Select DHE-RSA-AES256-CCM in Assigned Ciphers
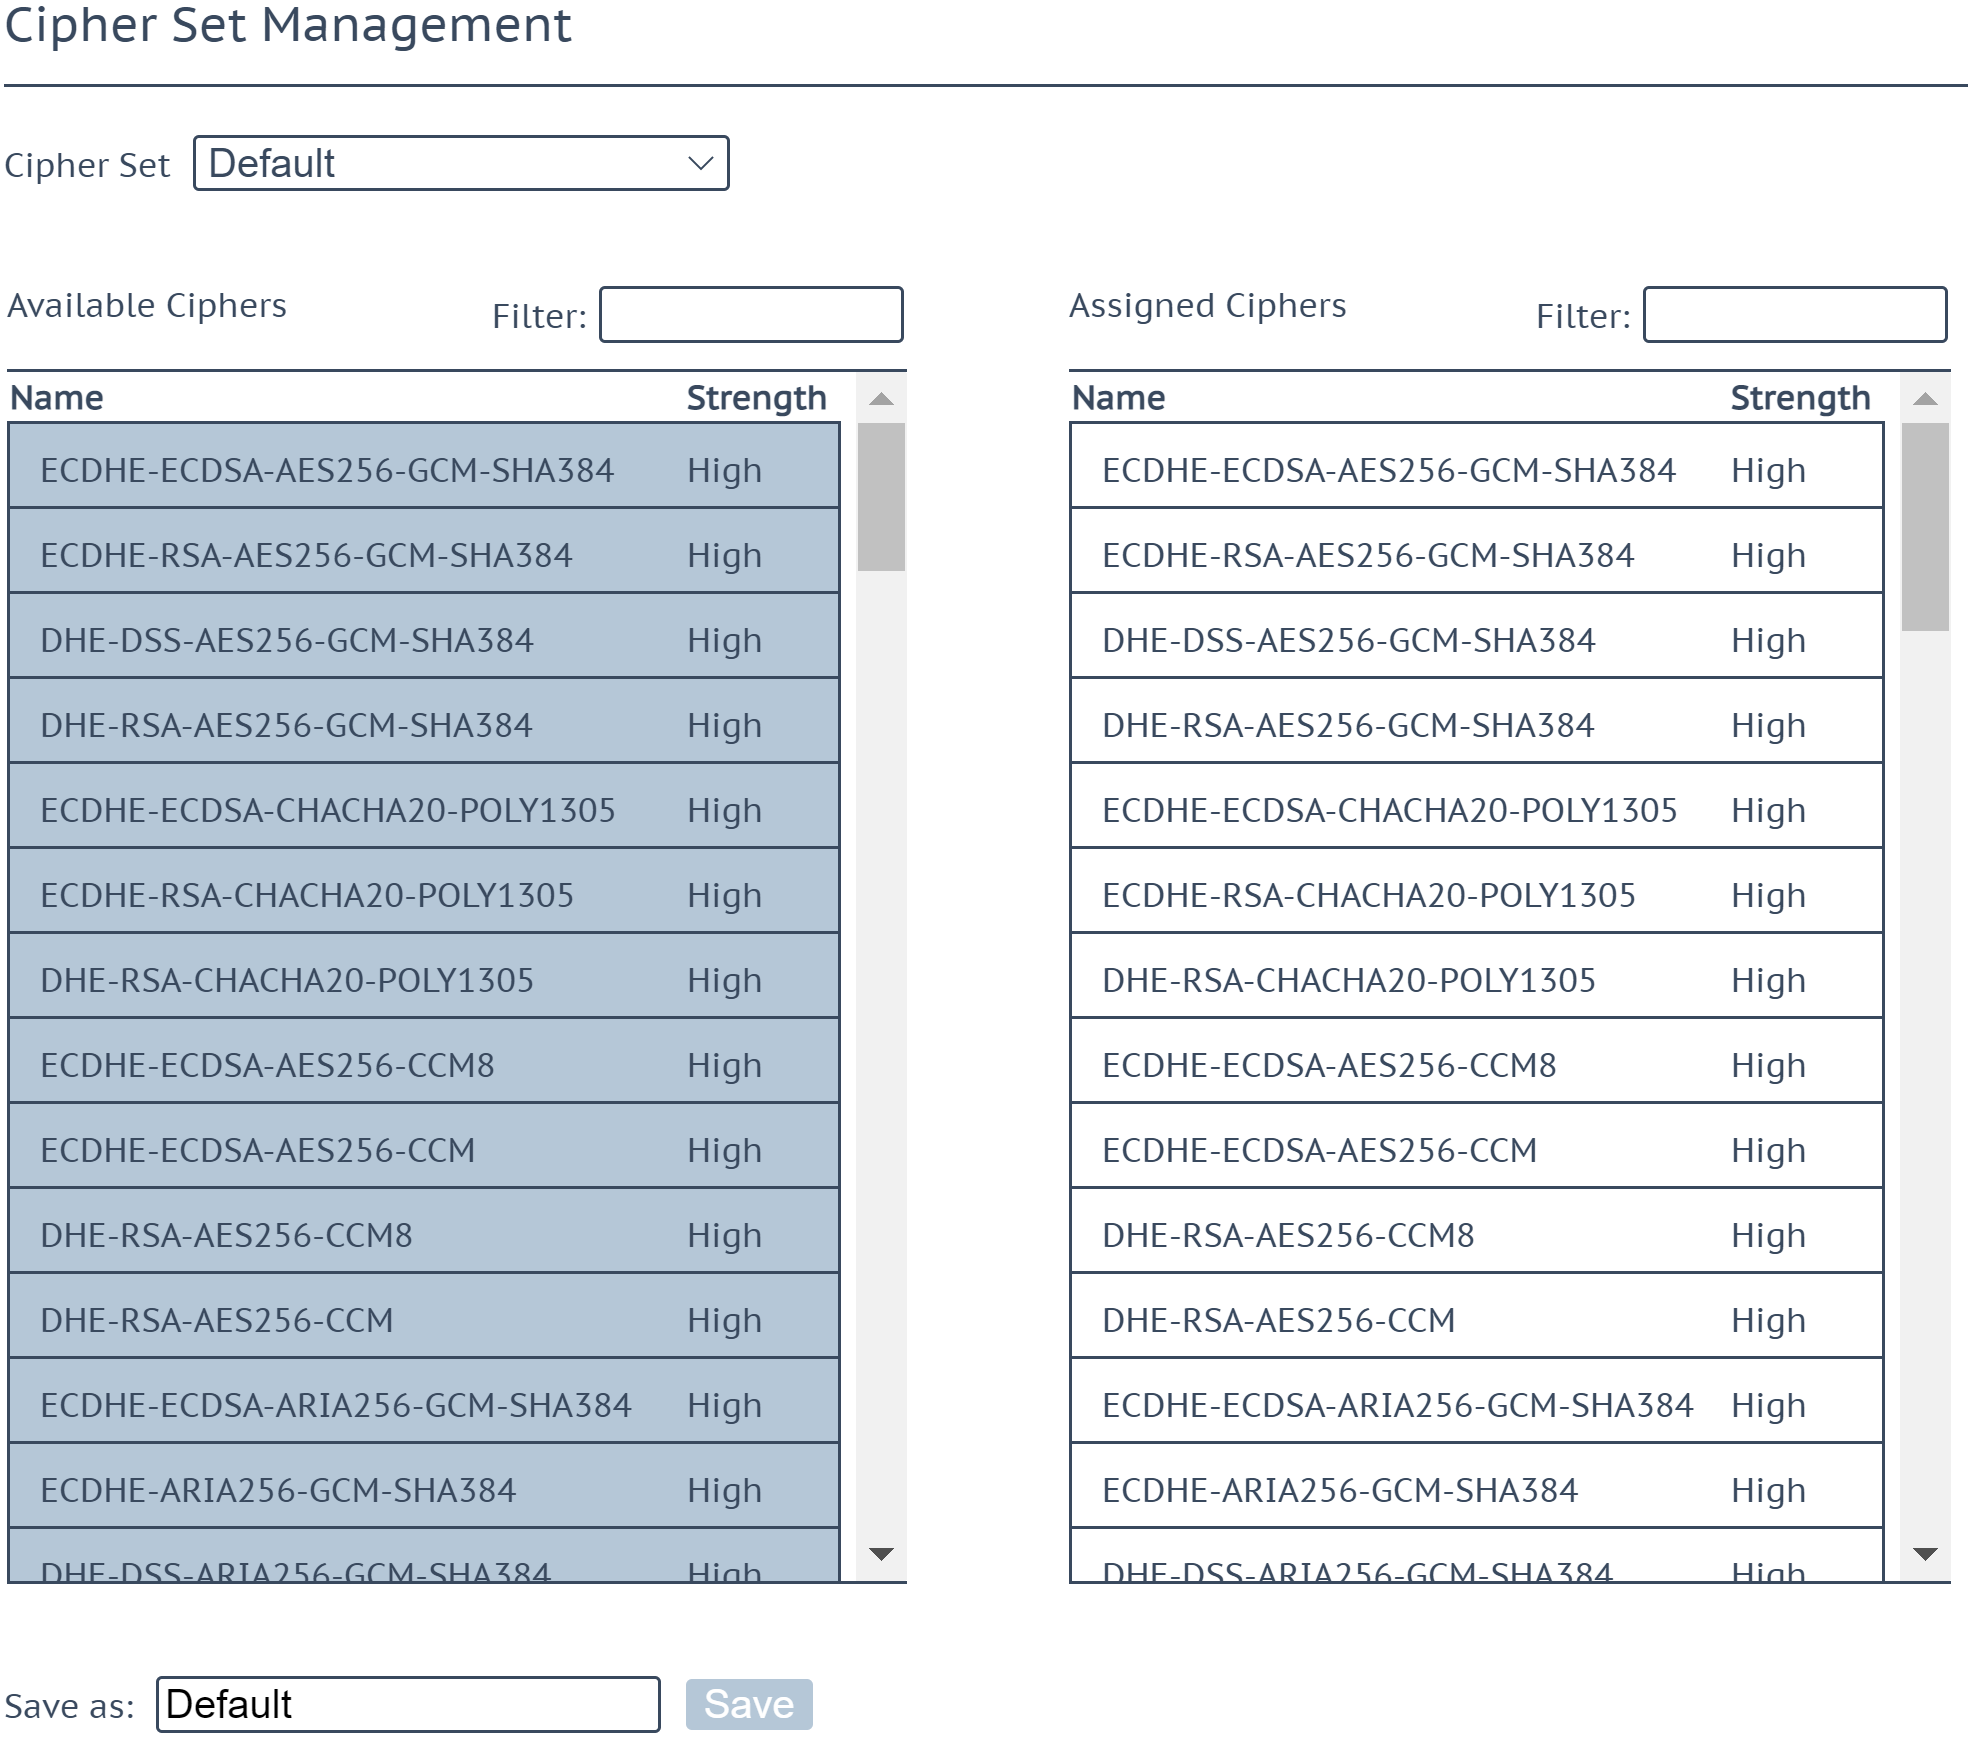This screenshot has height=1745, width=1968. [1477, 1316]
